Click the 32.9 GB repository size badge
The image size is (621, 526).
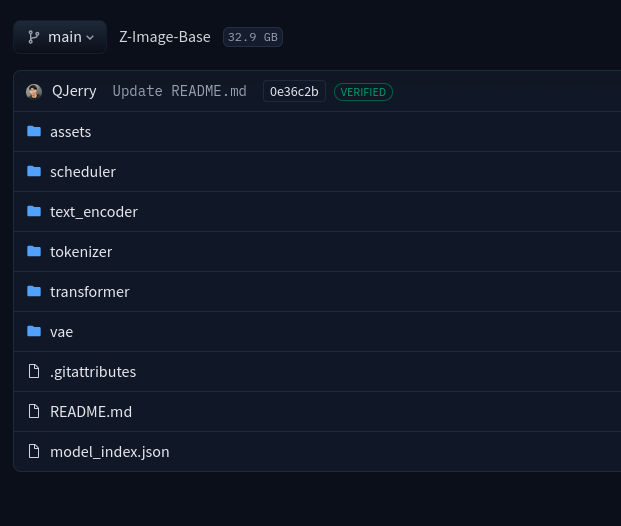click(253, 37)
